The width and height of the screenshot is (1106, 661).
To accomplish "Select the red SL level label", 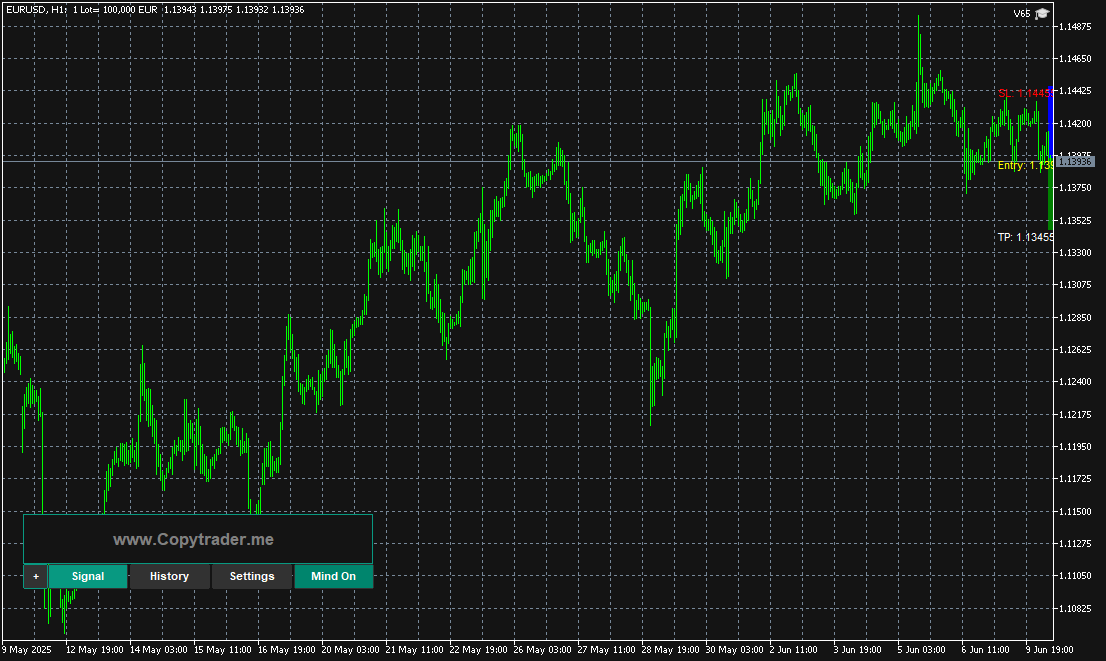I will pos(1026,93).
